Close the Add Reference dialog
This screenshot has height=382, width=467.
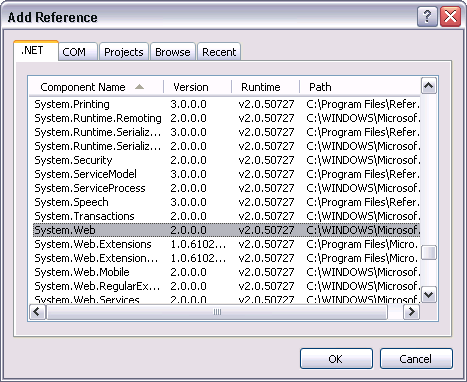[x=450, y=16]
